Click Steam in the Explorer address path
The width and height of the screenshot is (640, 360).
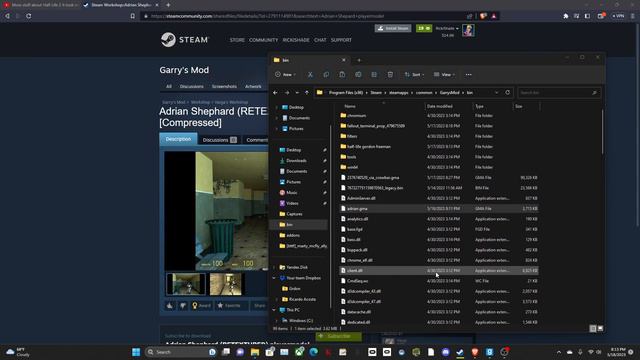click(376, 93)
